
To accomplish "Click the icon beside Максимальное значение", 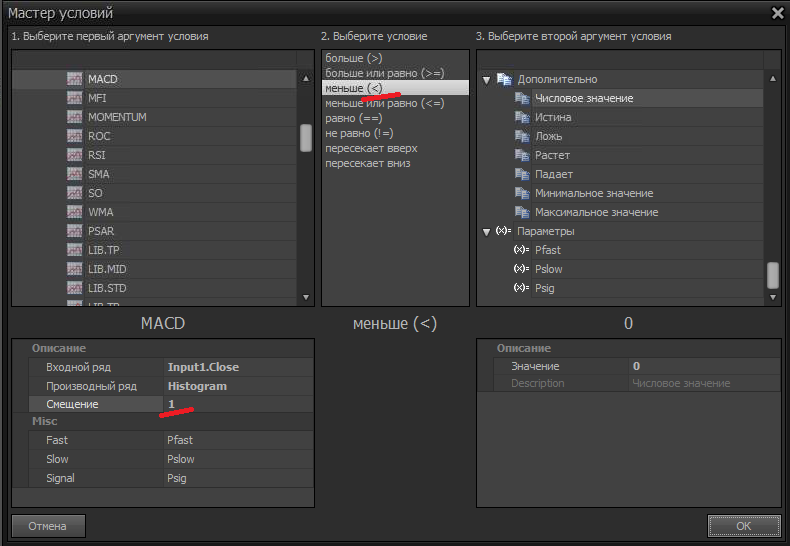I will pyautogui.click(x=521, y=212).
